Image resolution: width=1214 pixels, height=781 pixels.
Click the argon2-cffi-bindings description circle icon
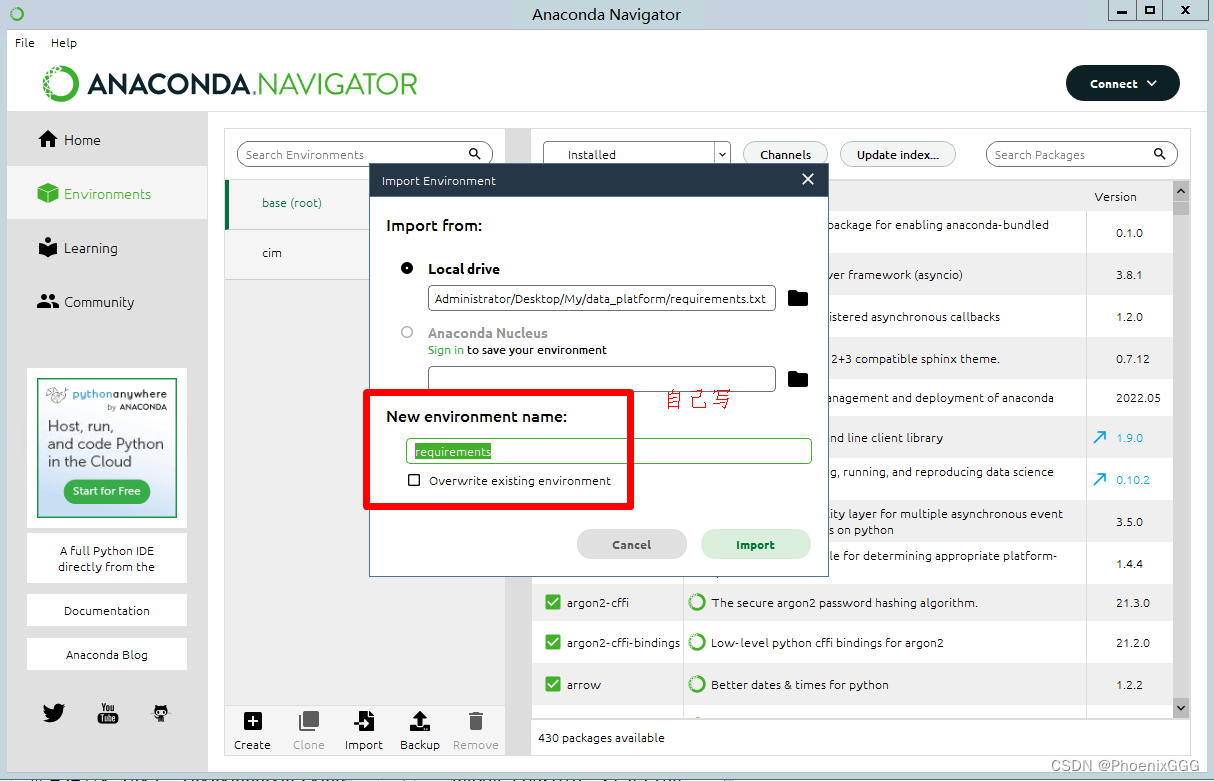click(697, 642)
